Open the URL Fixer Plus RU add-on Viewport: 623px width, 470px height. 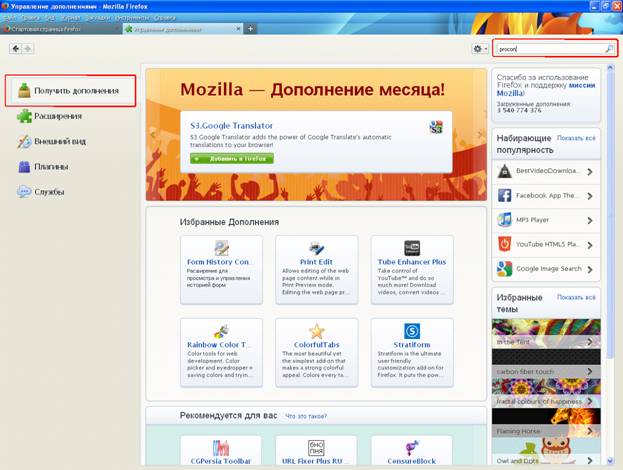(316, 451)
